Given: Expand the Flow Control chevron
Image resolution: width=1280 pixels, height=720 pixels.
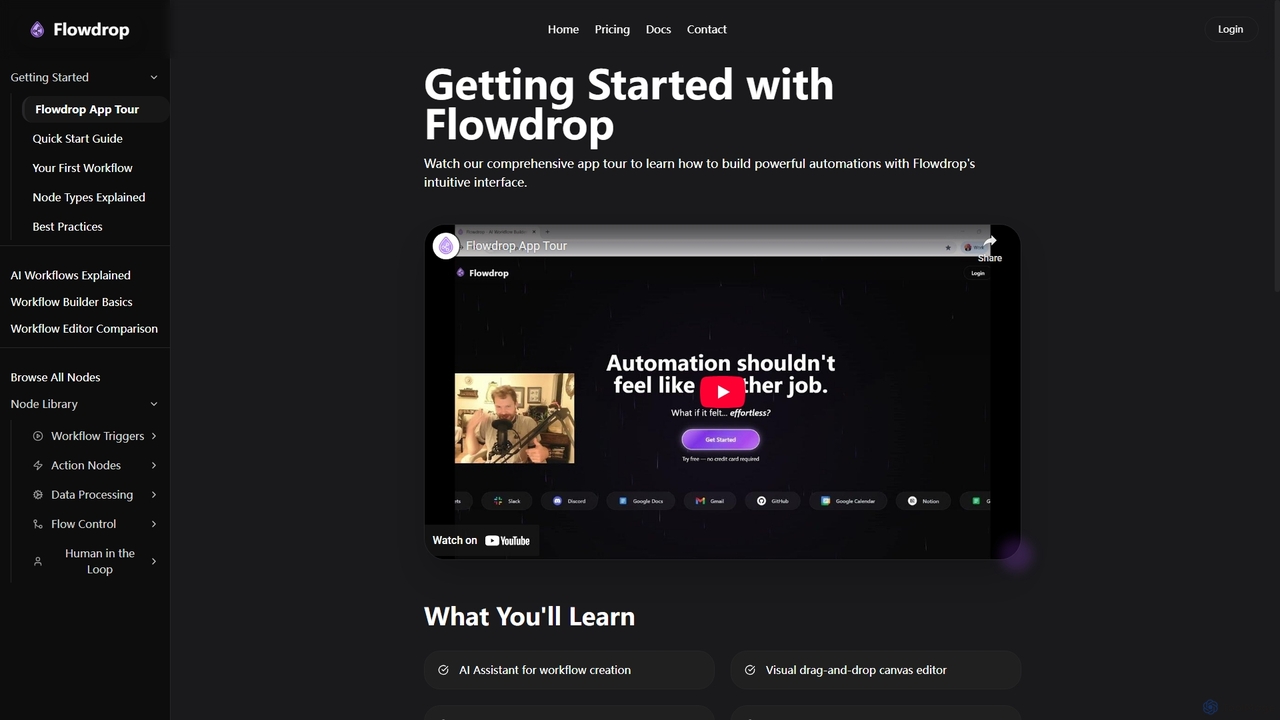Looking at the screenshot, I should [154, 524].
